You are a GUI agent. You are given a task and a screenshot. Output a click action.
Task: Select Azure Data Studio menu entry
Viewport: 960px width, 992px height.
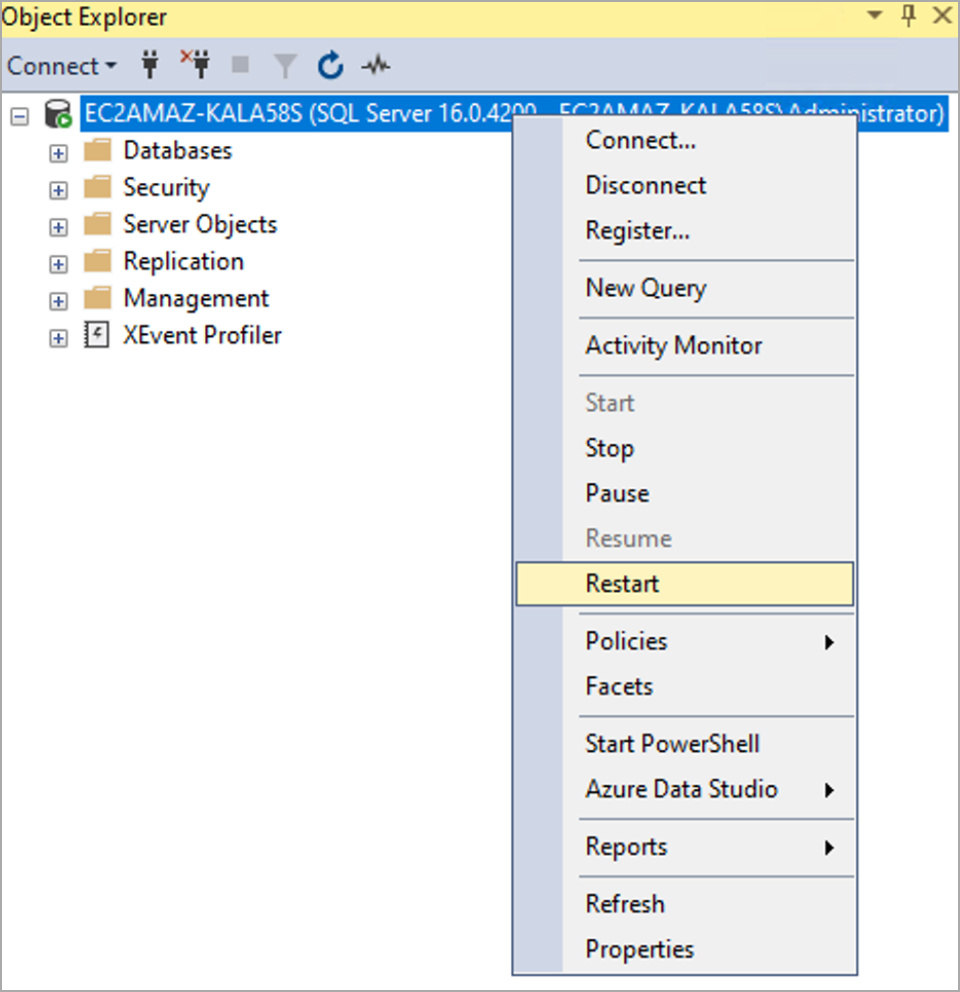coord(685,790)
